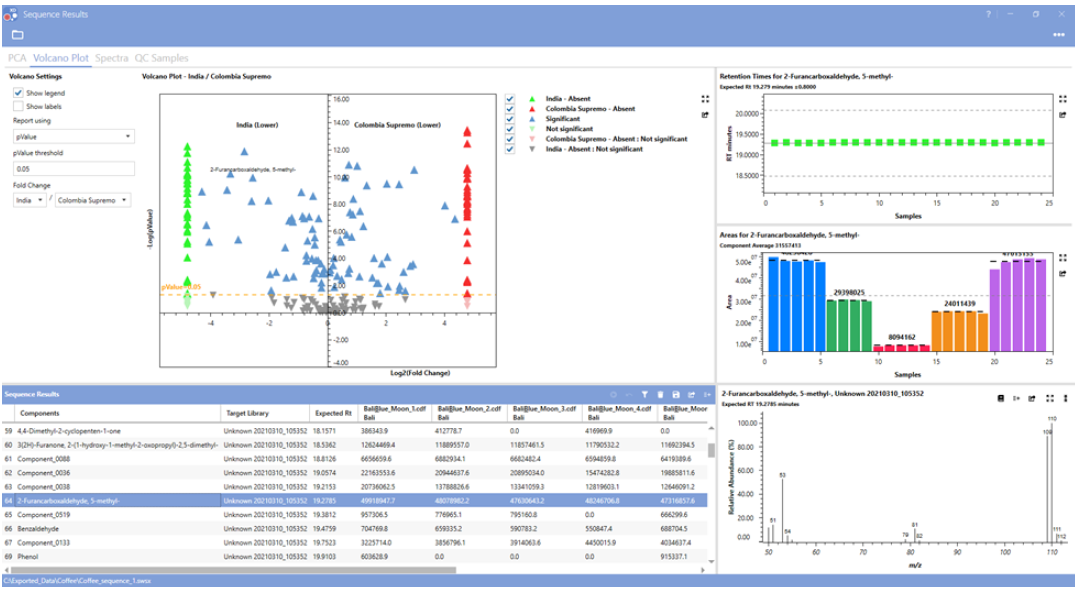Open the Report using pValue dropdown
Viewport: 1082px width, 591px height.
tap(73, 137)
